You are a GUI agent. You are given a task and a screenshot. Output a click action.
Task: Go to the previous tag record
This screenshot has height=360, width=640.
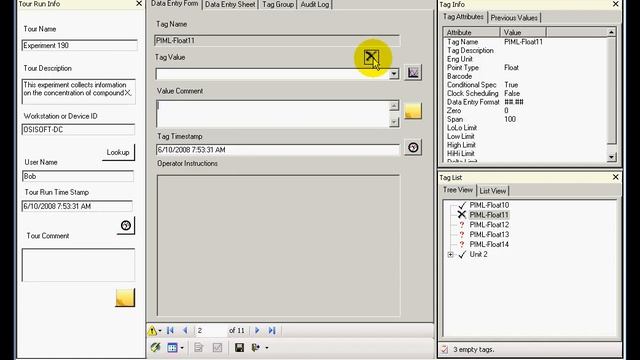click(x=185, y=331)
